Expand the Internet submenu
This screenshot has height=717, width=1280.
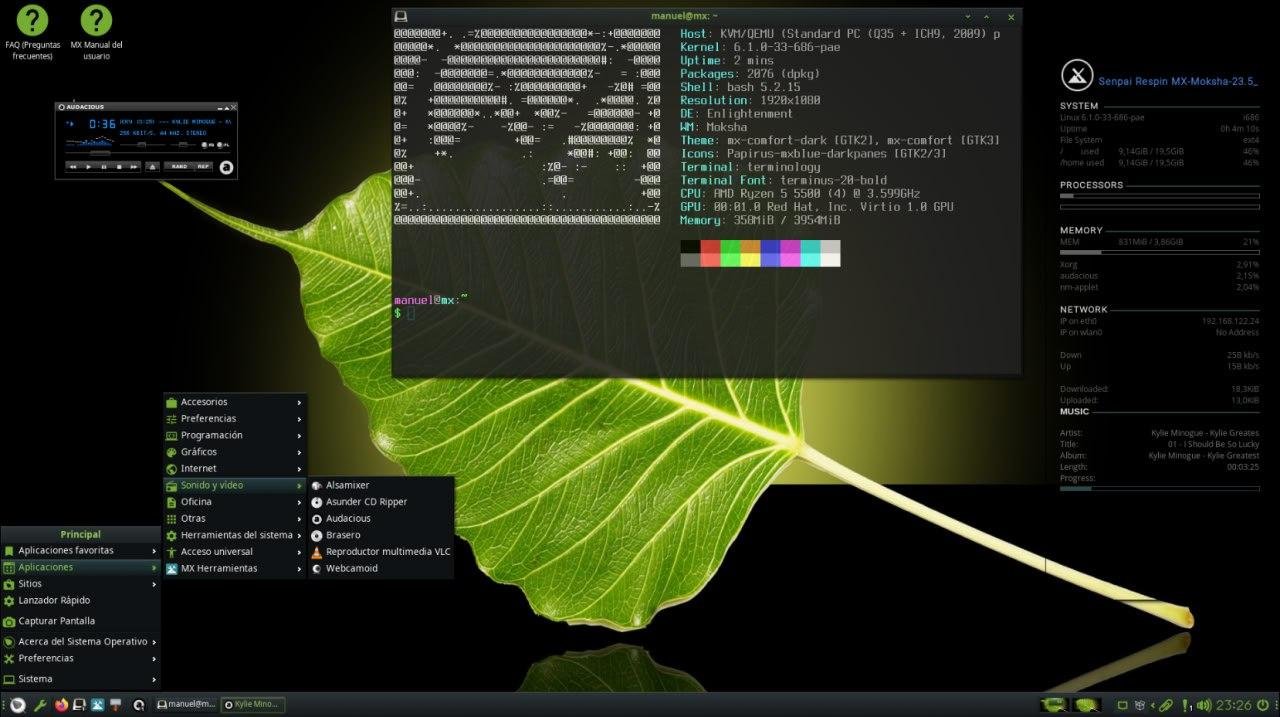[x=235, y=468]
